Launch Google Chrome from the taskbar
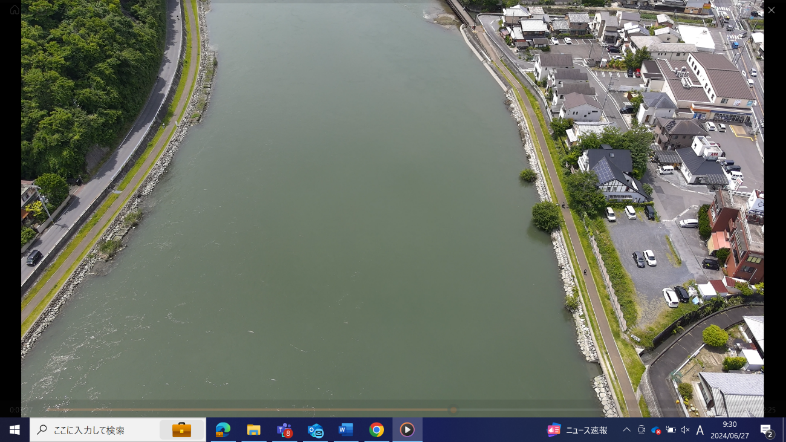Screen dimensions: 786x442 point(377,430)
